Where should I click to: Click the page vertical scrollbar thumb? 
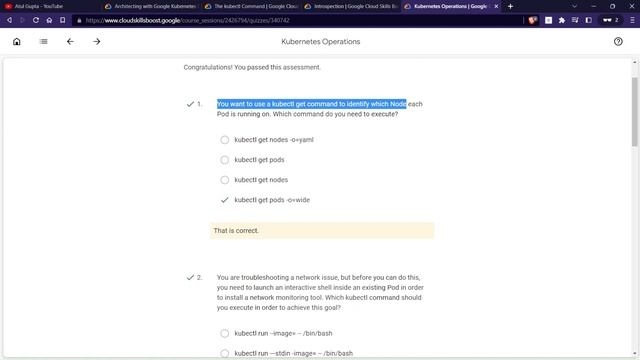click(x=634, y=112)
